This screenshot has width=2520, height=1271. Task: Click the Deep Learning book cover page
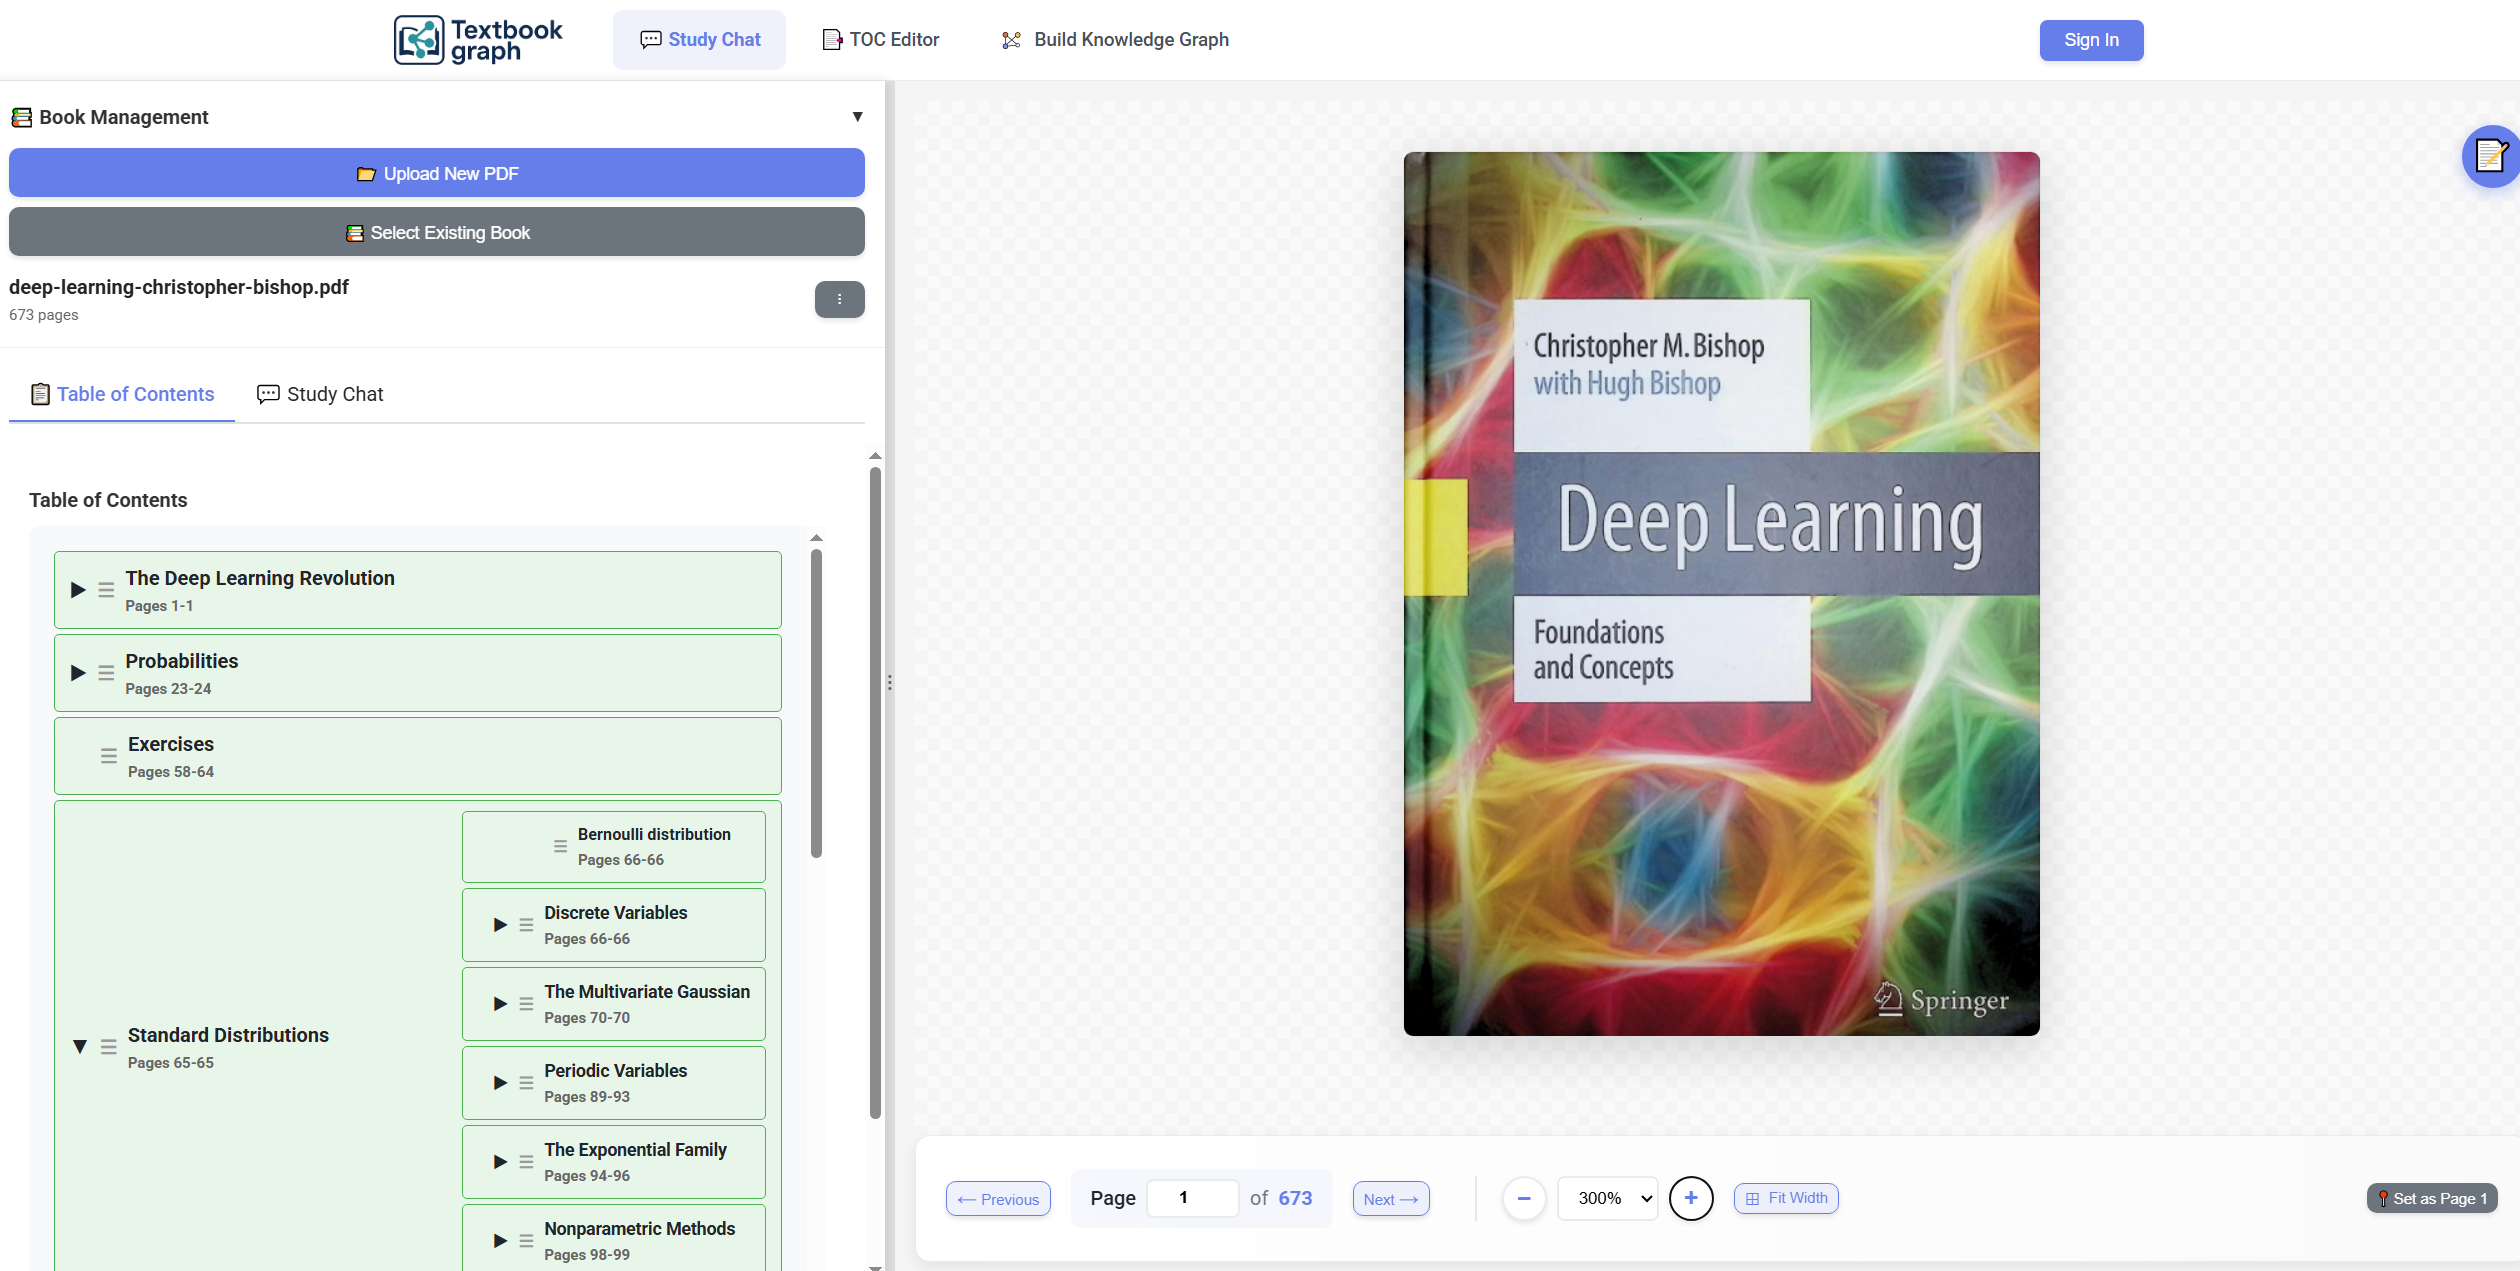coord(1721,593)
